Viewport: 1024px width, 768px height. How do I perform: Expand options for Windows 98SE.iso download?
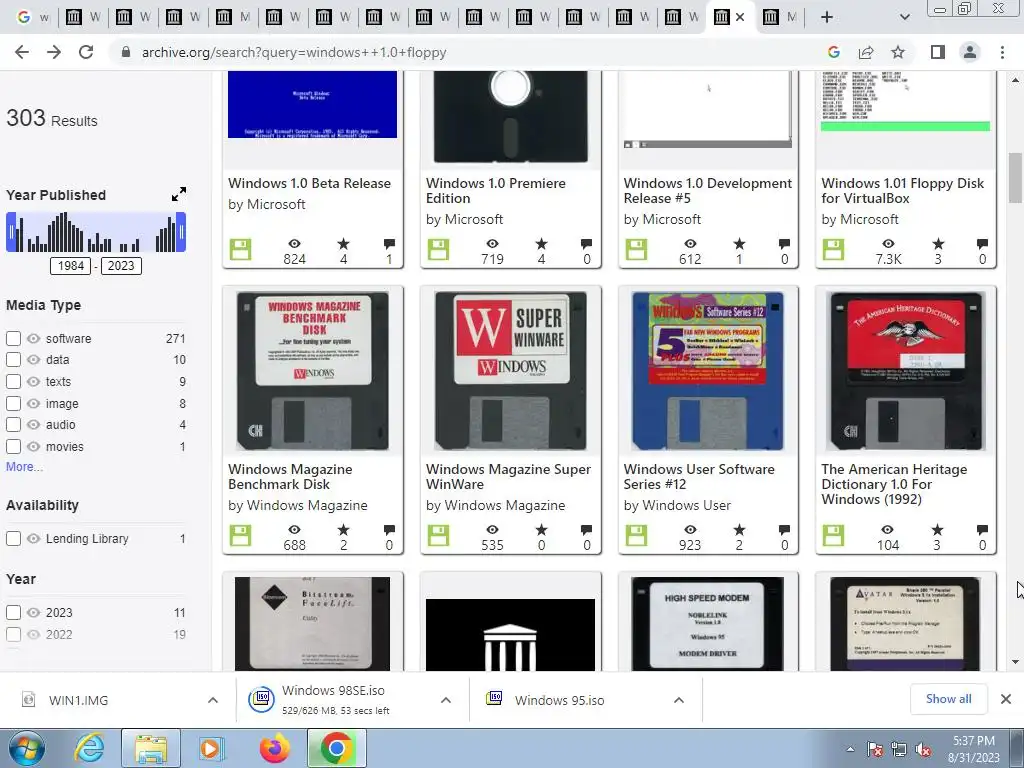(x=446, y=700)
